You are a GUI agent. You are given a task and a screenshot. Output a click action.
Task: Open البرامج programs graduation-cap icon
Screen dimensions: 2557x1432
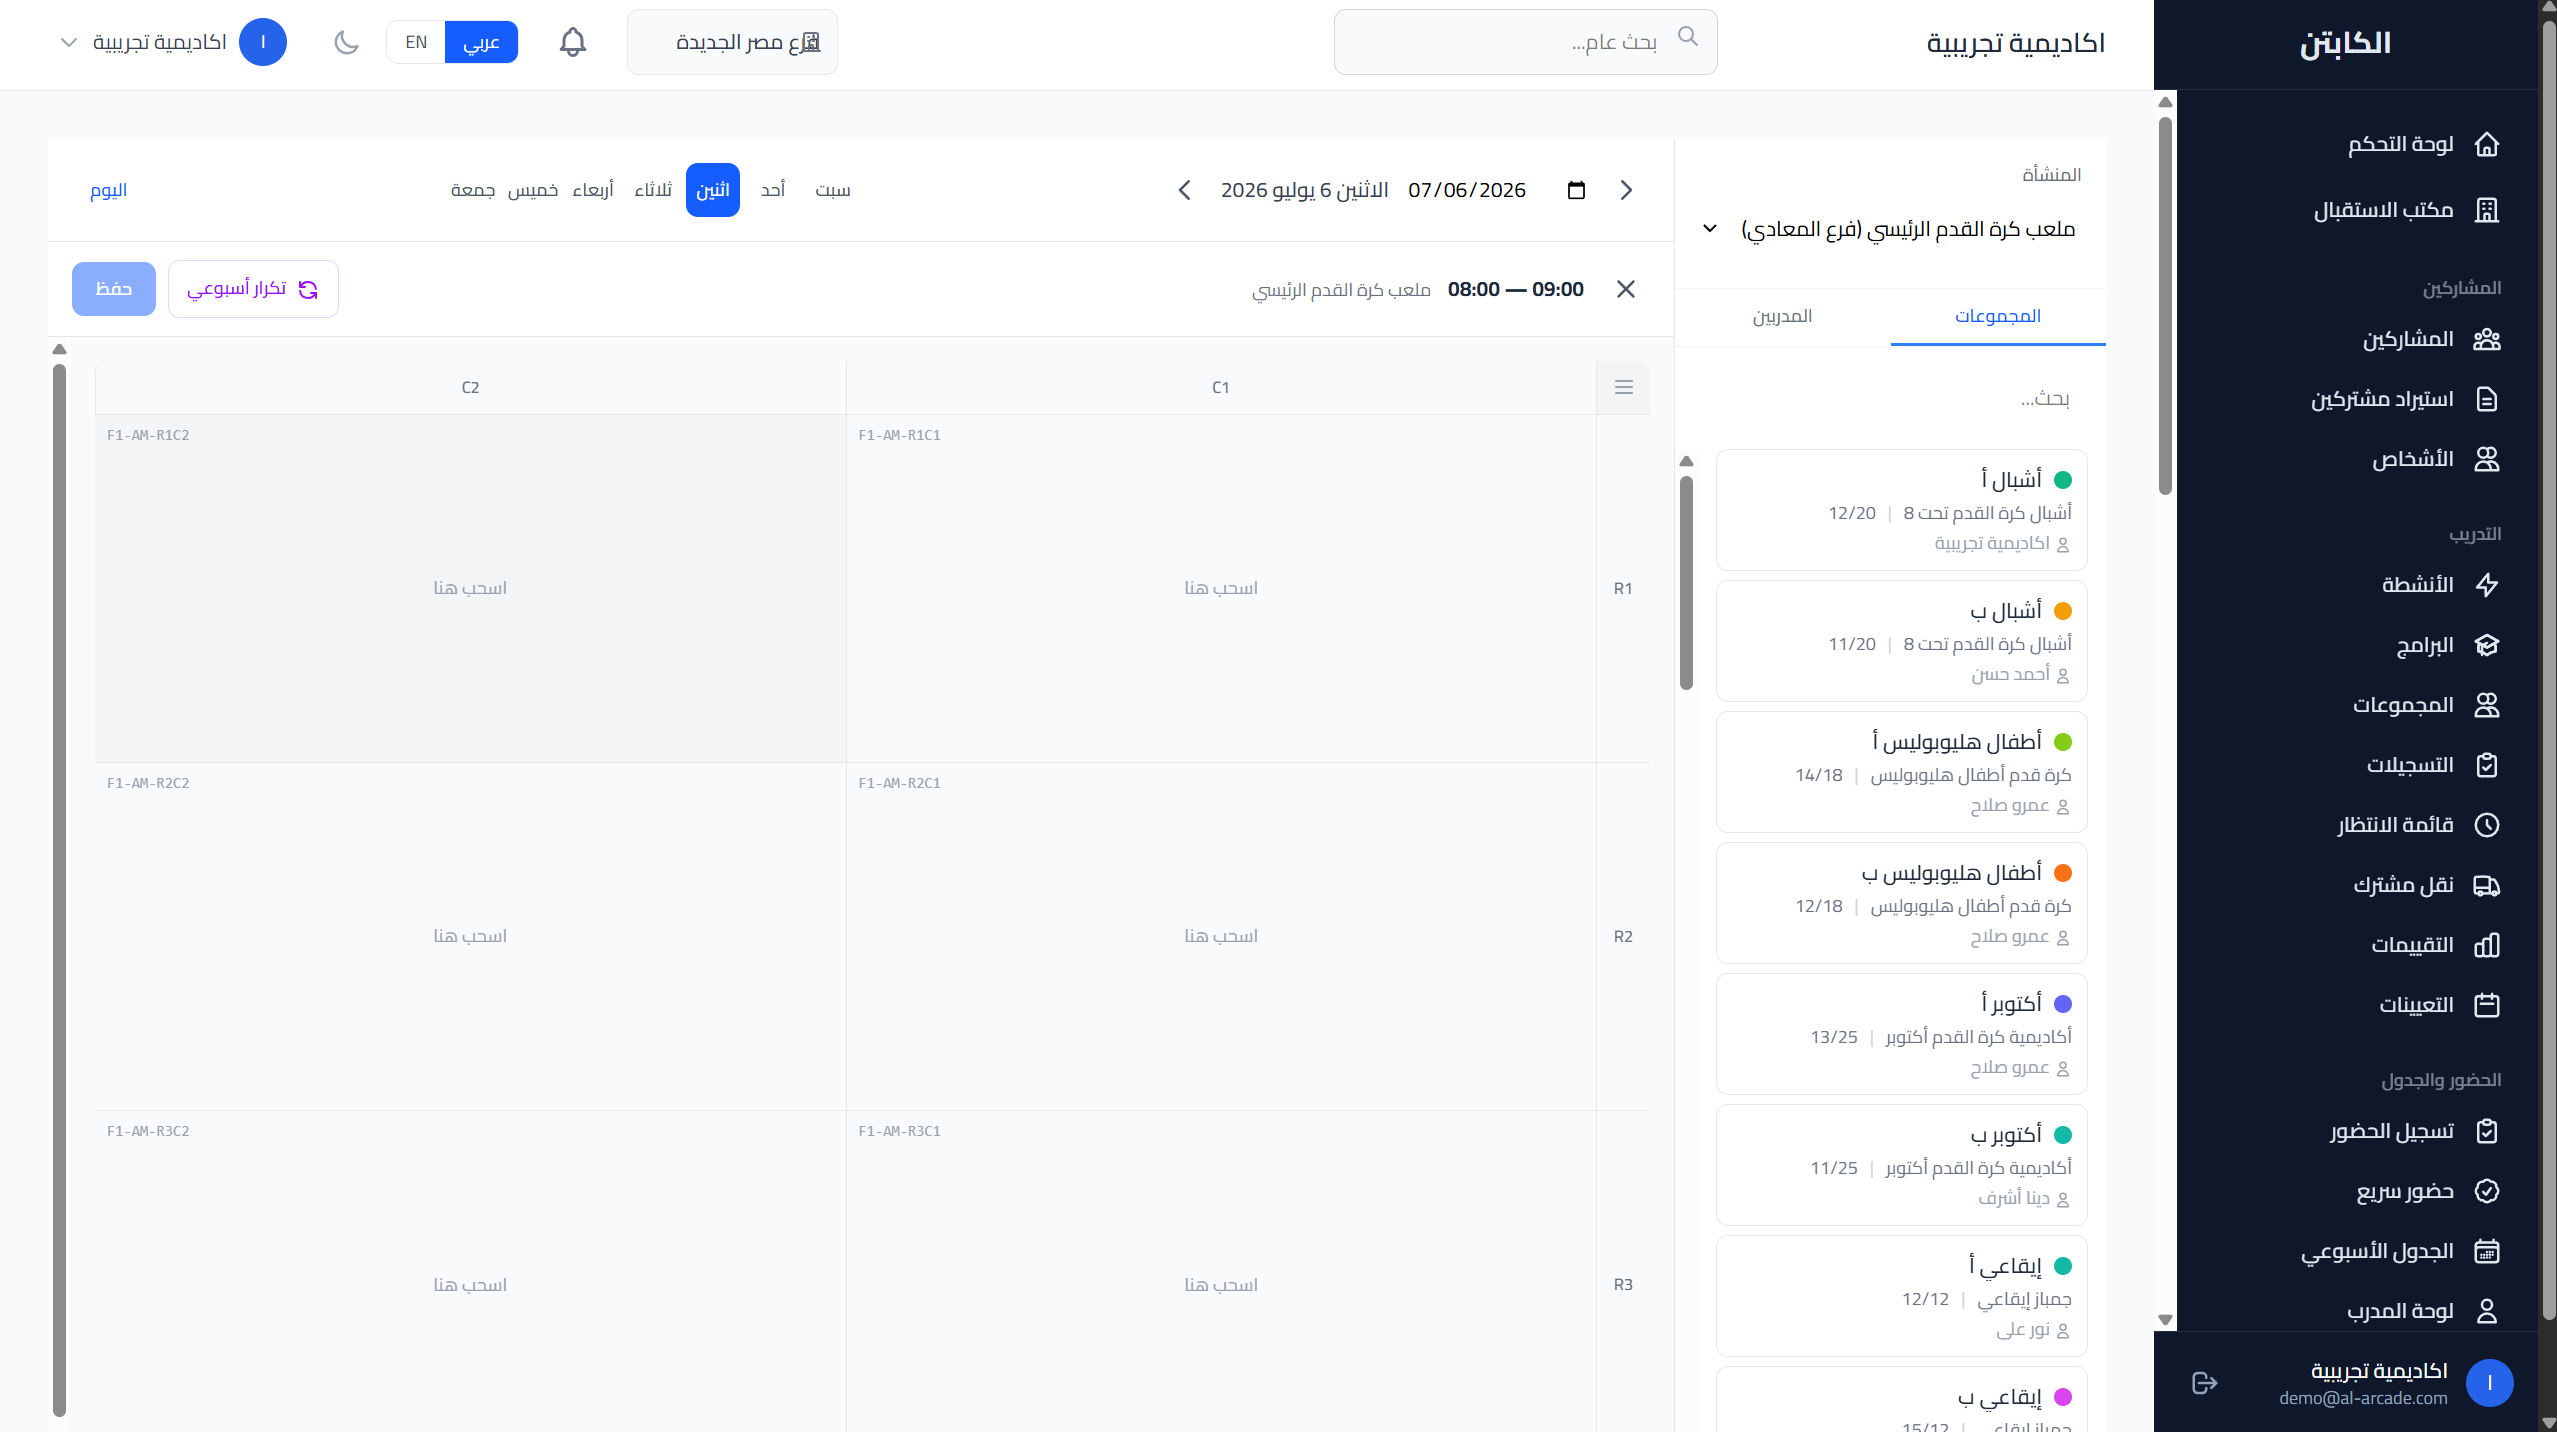(2486, 645)
